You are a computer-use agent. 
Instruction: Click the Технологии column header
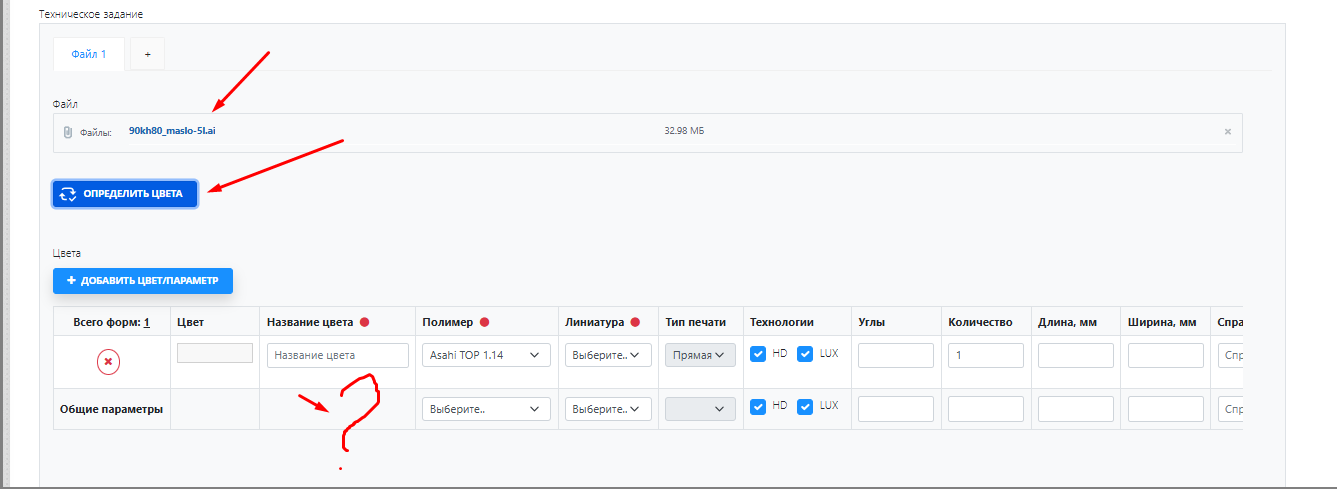click(x=782, y=322)
